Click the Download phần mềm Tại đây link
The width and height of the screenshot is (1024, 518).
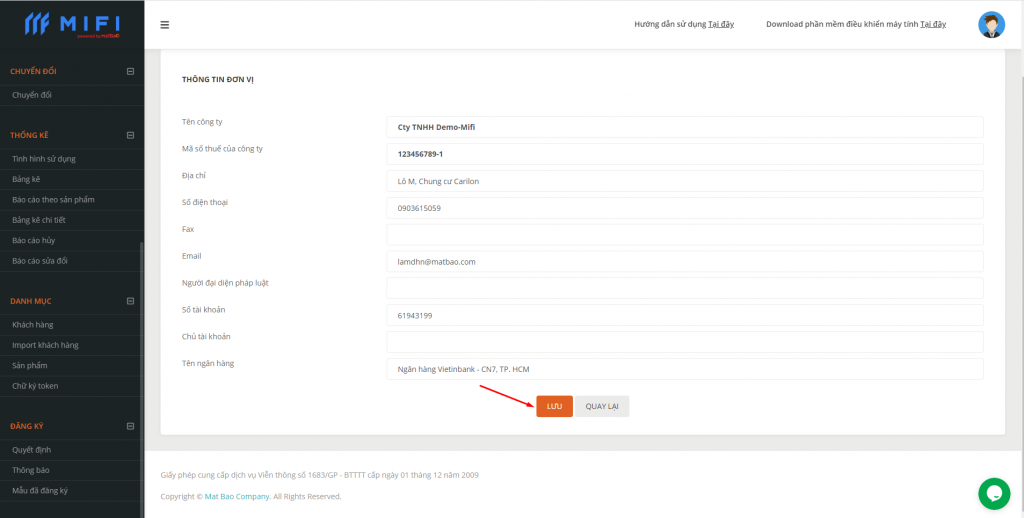(x=932, y=24)
